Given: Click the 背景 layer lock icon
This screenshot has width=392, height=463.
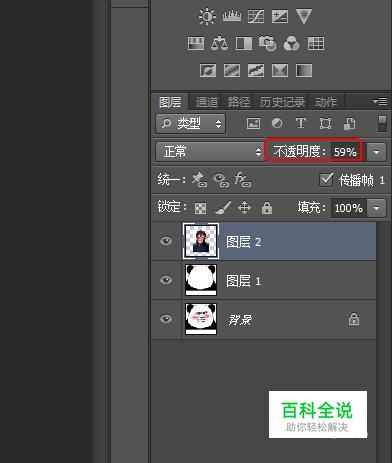Looking at the screenshot, I should point(354,319).
